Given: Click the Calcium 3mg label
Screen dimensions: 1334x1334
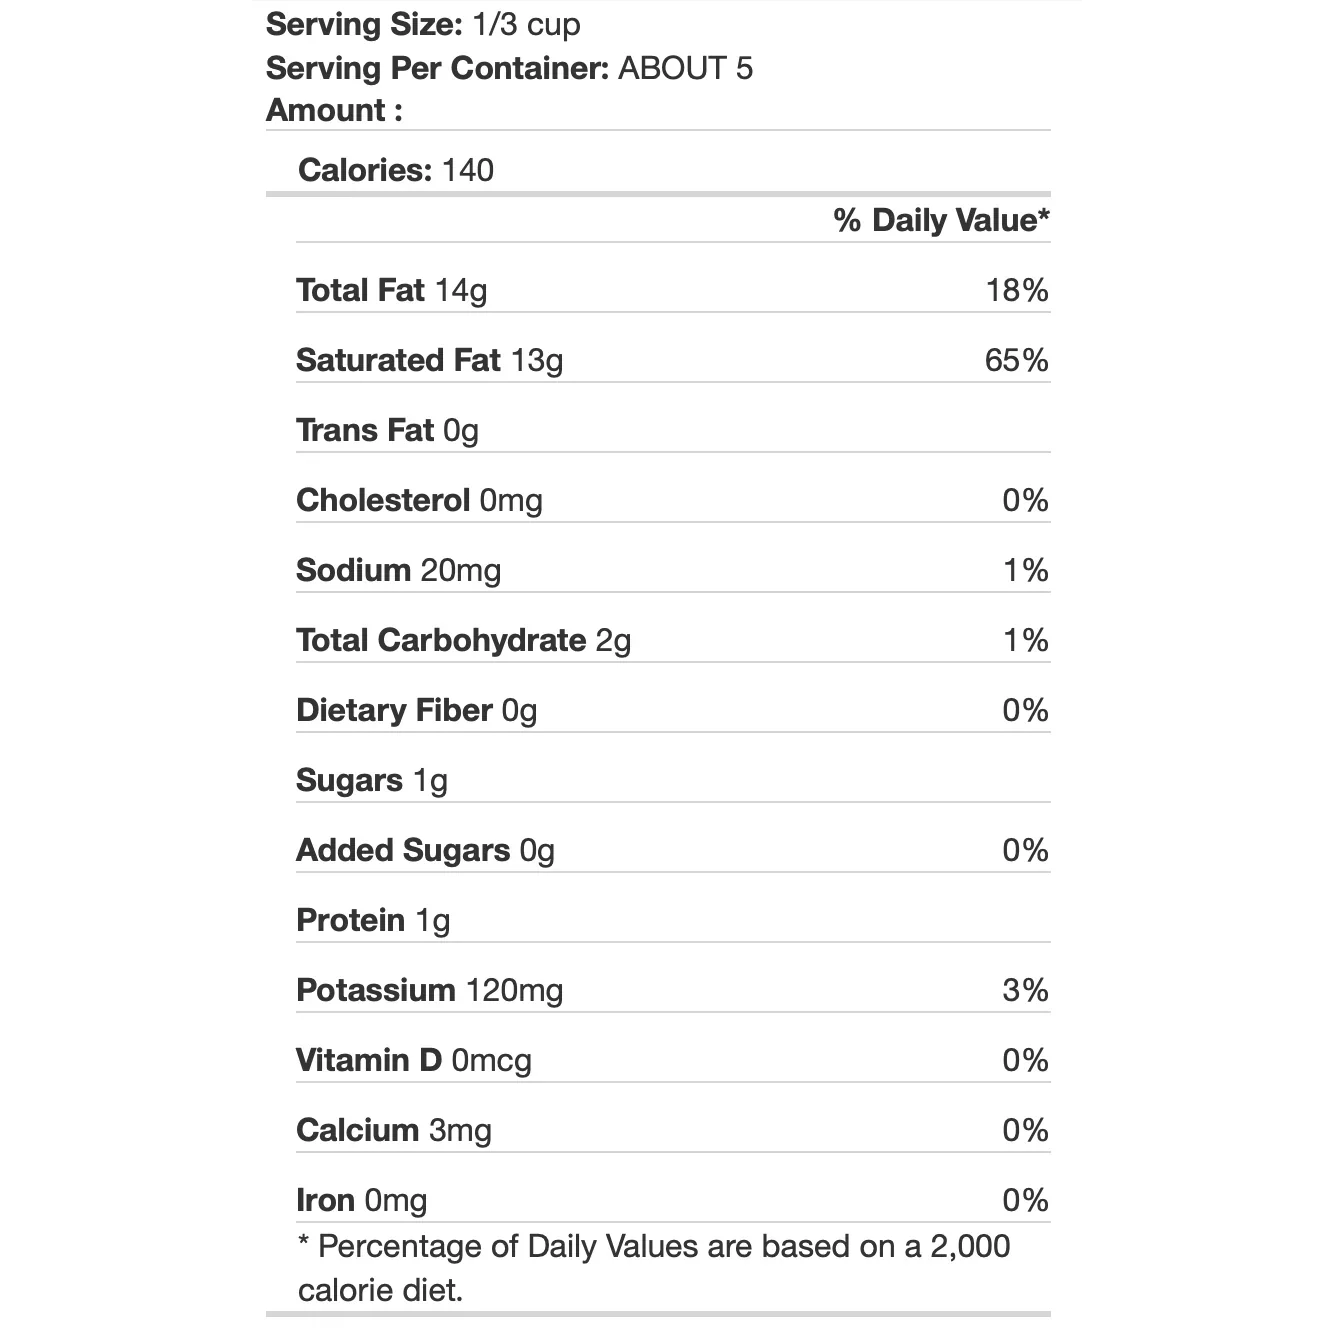Looking at the screenshot, I should 393,1130.
